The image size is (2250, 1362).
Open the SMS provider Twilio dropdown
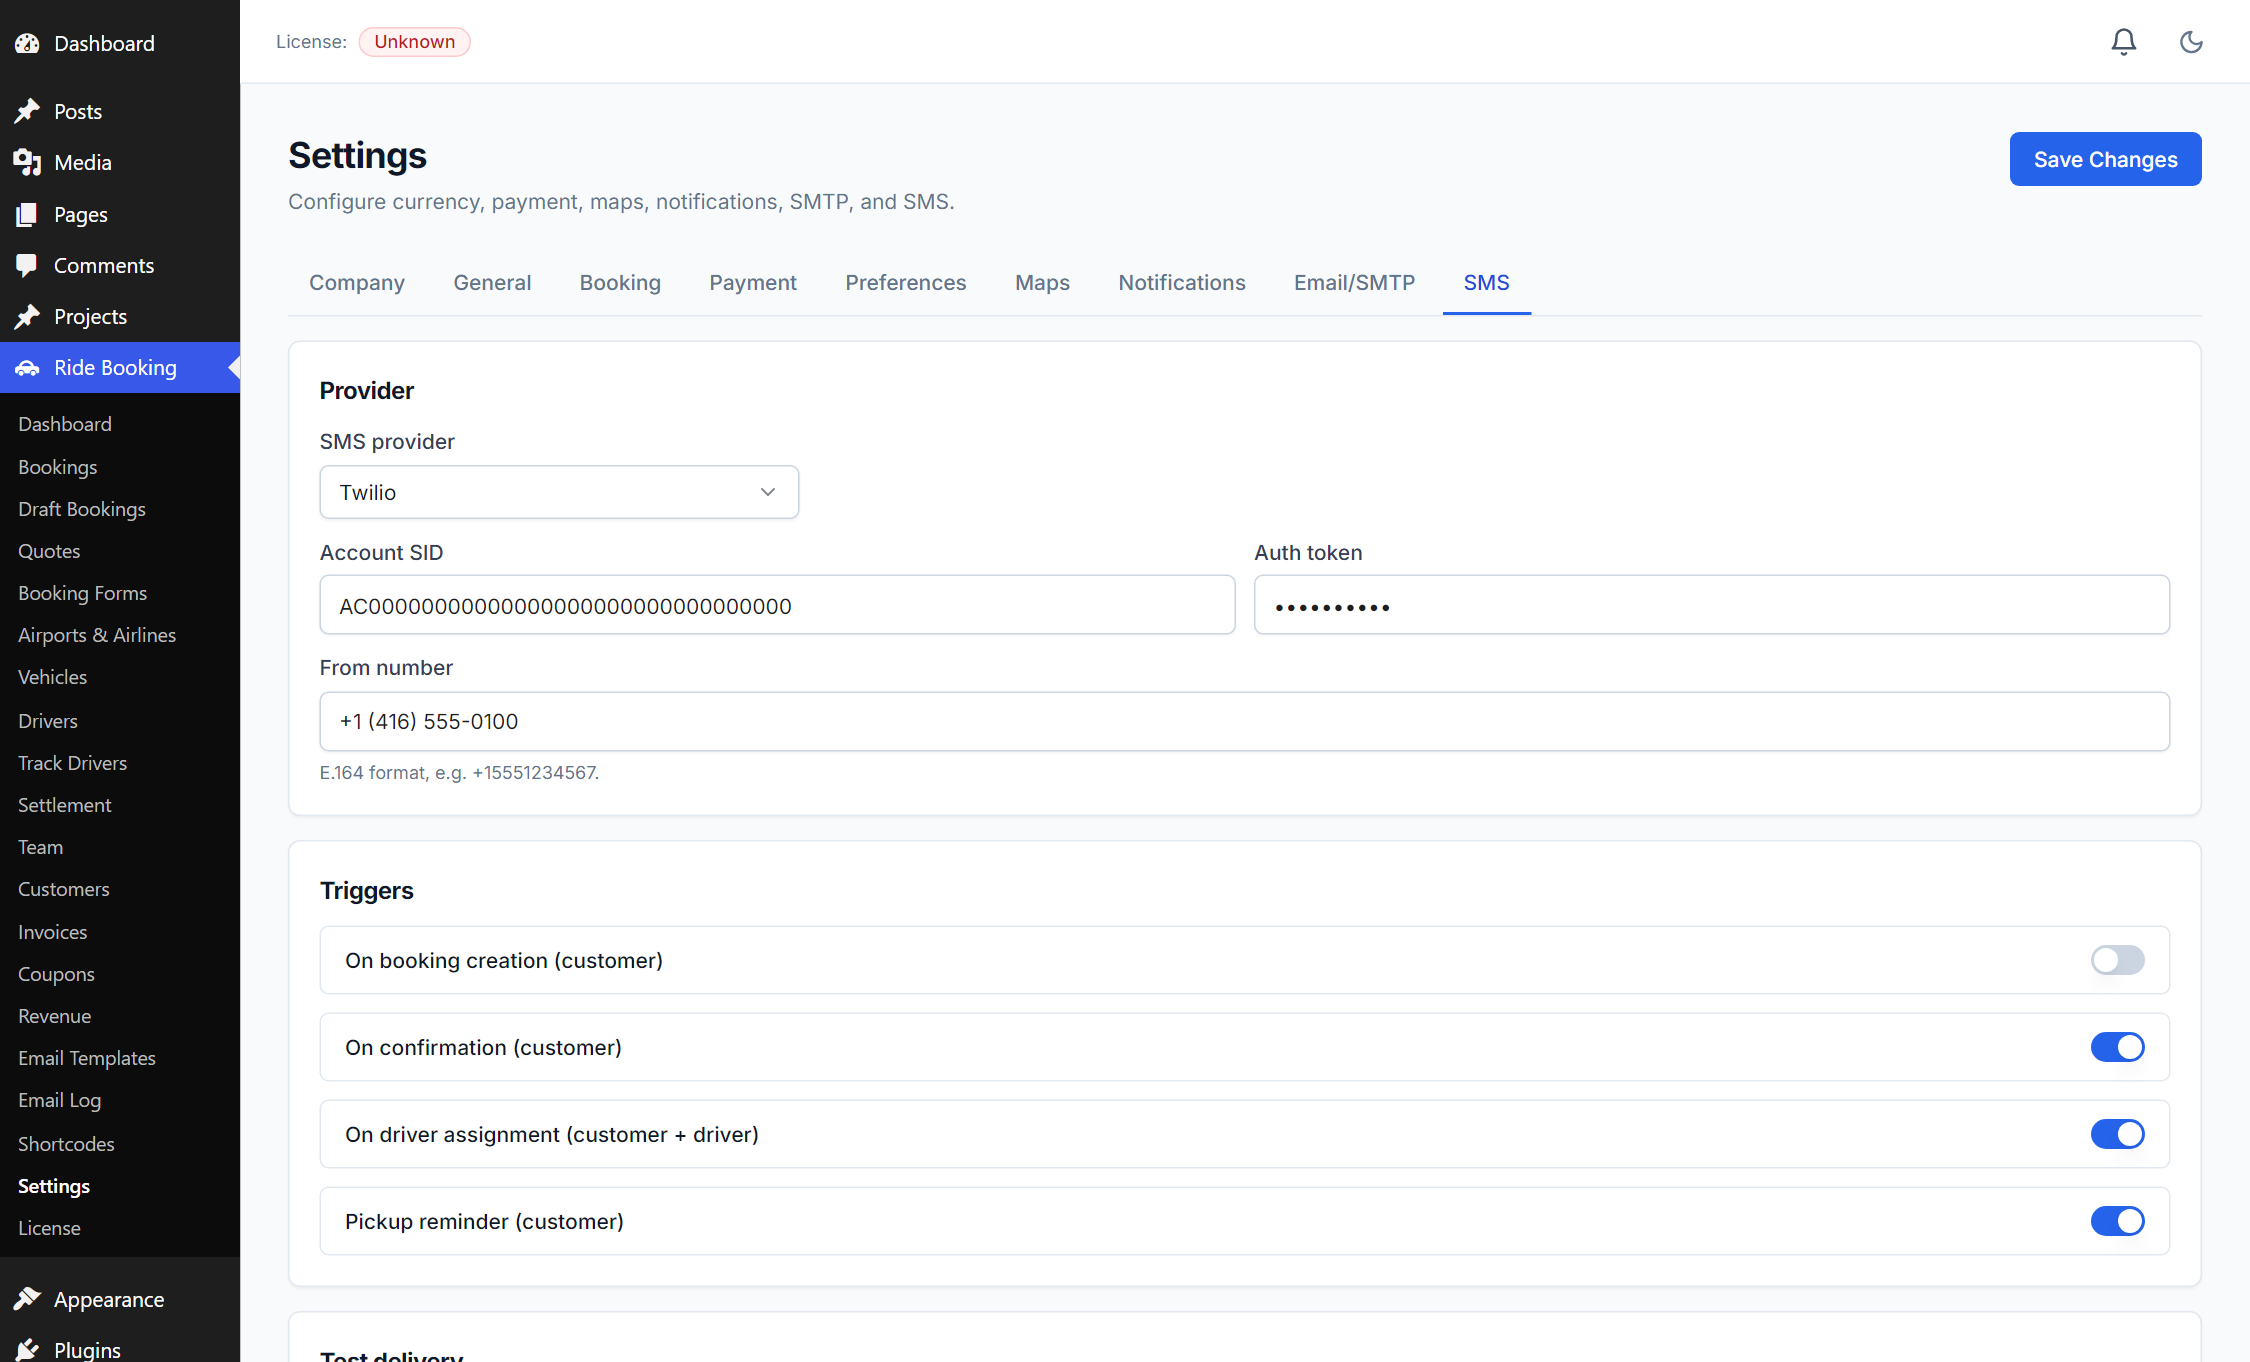[559, 492]
